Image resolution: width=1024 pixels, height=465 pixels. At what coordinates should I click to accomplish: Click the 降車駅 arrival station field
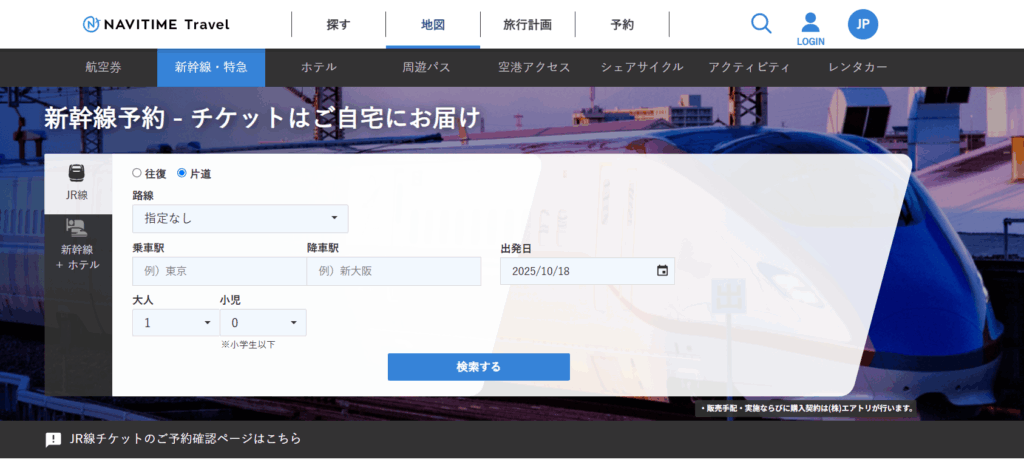393,271
